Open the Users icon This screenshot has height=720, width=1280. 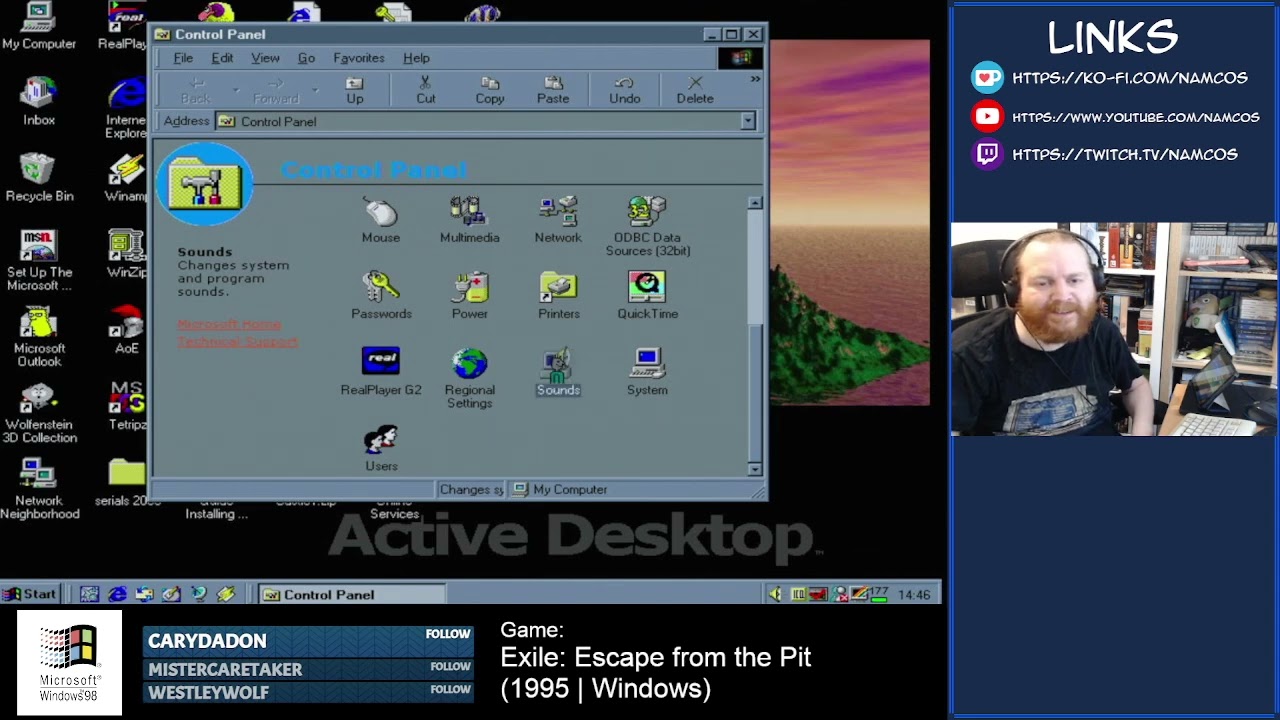(x=381, y=448)
